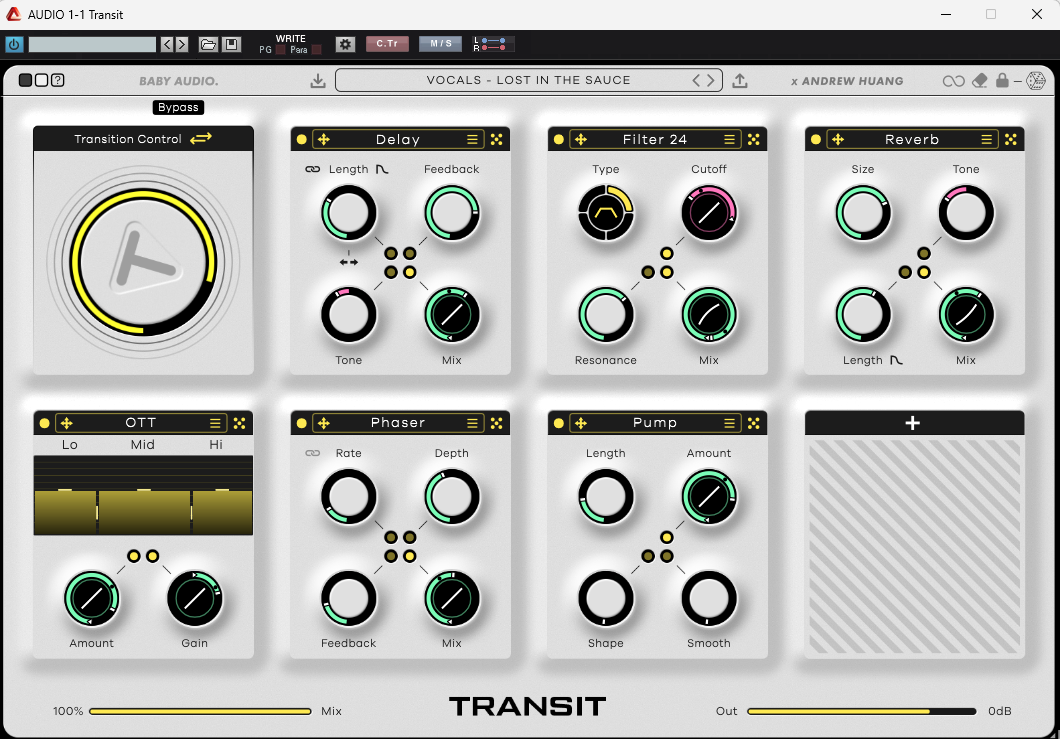Click the WRITE automation label
The height and width of the screenshot is (739, 1060).
291,39
